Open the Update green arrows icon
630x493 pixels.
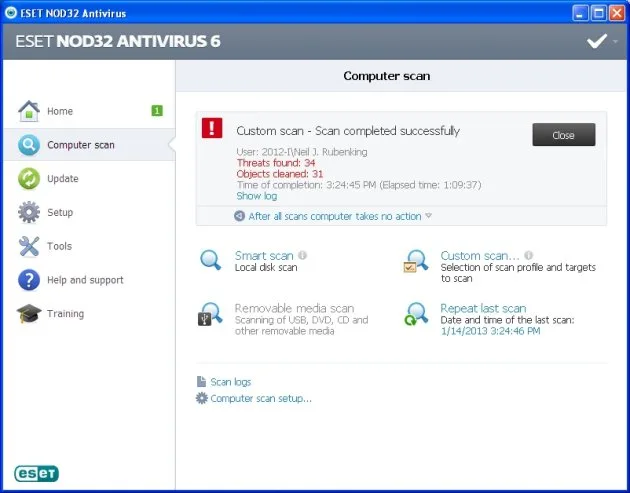coord(29,179)
